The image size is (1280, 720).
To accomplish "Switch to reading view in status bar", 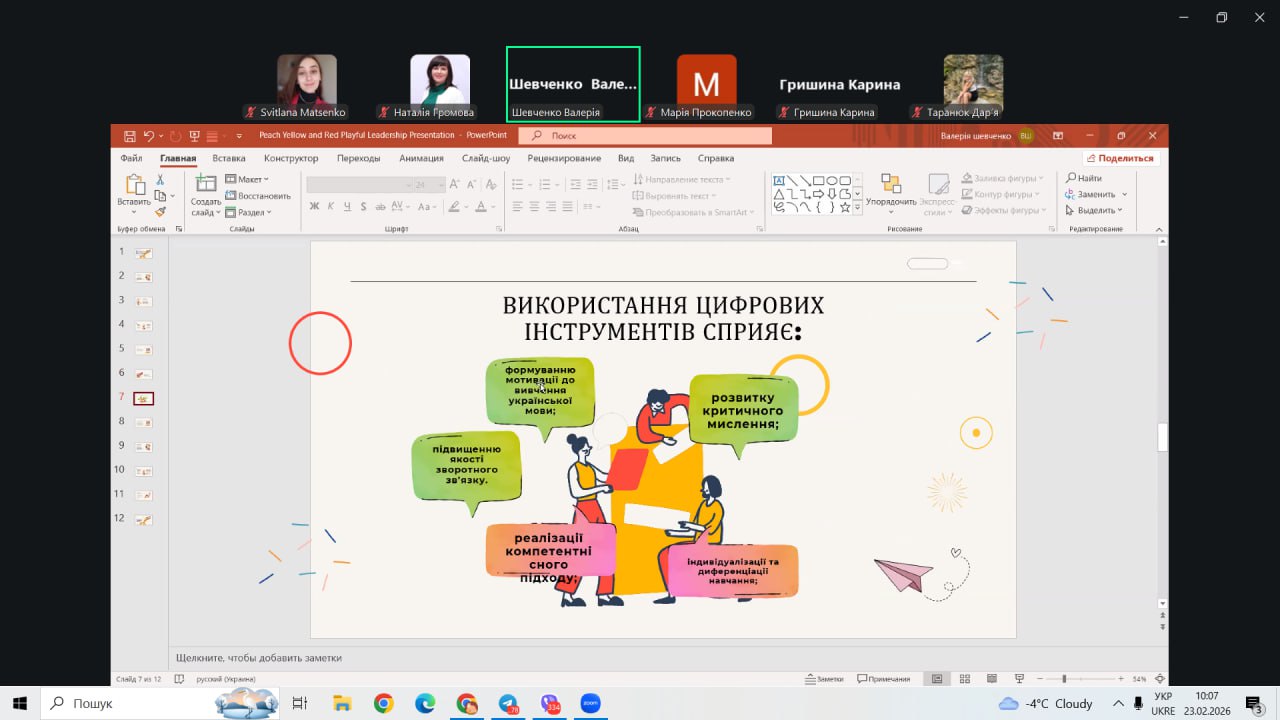I will click(991, 679).
